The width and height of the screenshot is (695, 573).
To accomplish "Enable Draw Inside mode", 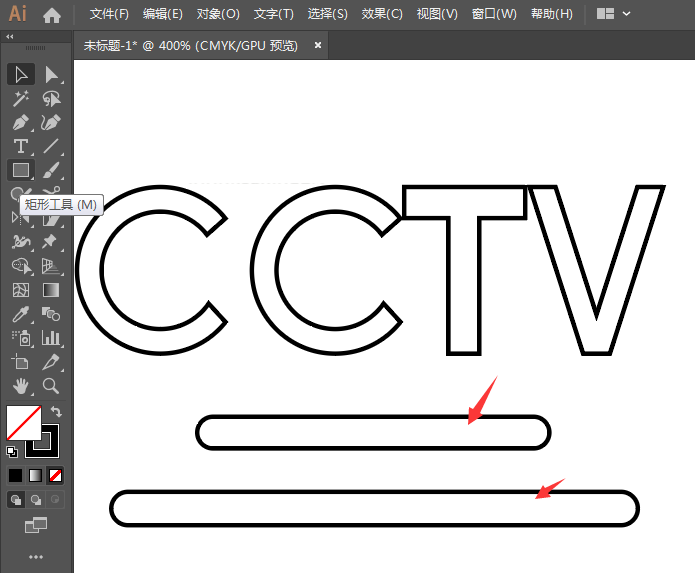I will 55,499.
